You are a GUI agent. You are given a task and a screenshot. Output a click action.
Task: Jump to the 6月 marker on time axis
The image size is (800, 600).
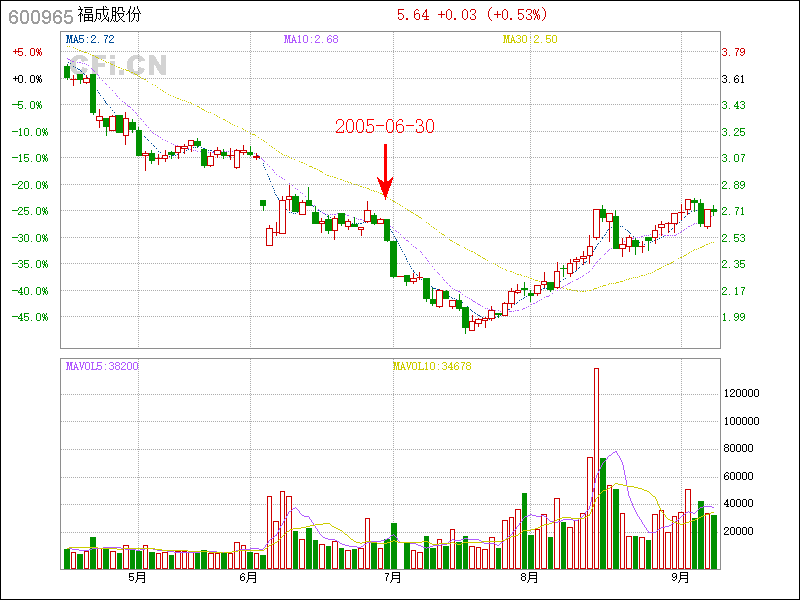(249, 578)
